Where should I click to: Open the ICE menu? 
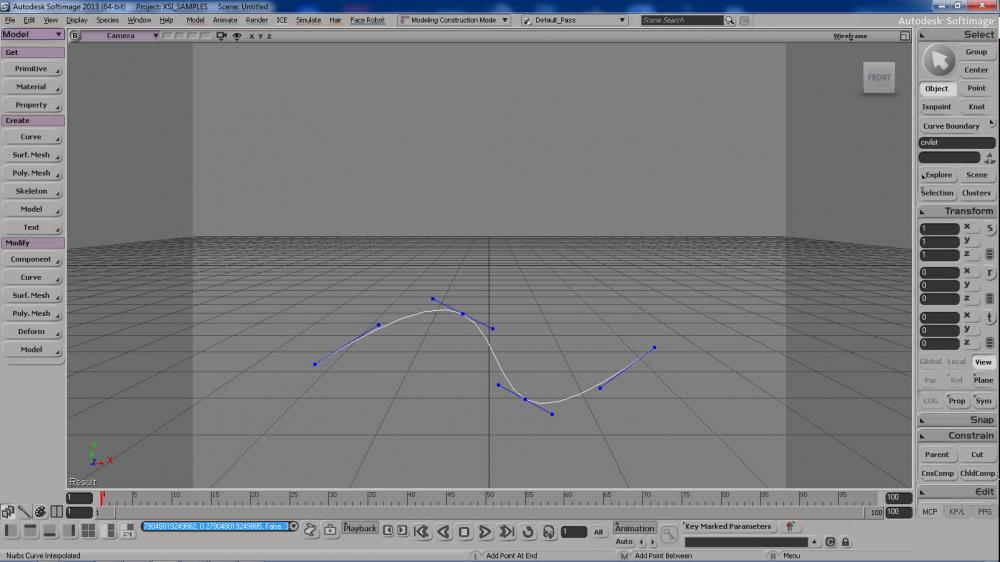(x=282, y=20)
